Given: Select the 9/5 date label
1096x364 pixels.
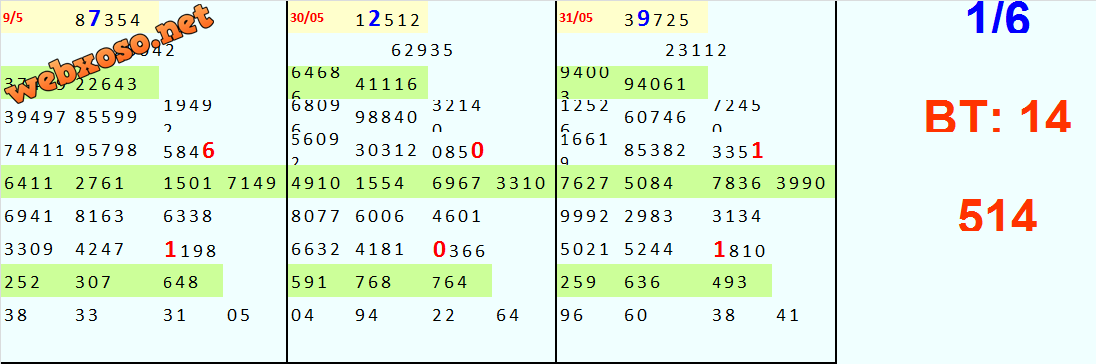Looking at the screenshot, I should [13, 19].
